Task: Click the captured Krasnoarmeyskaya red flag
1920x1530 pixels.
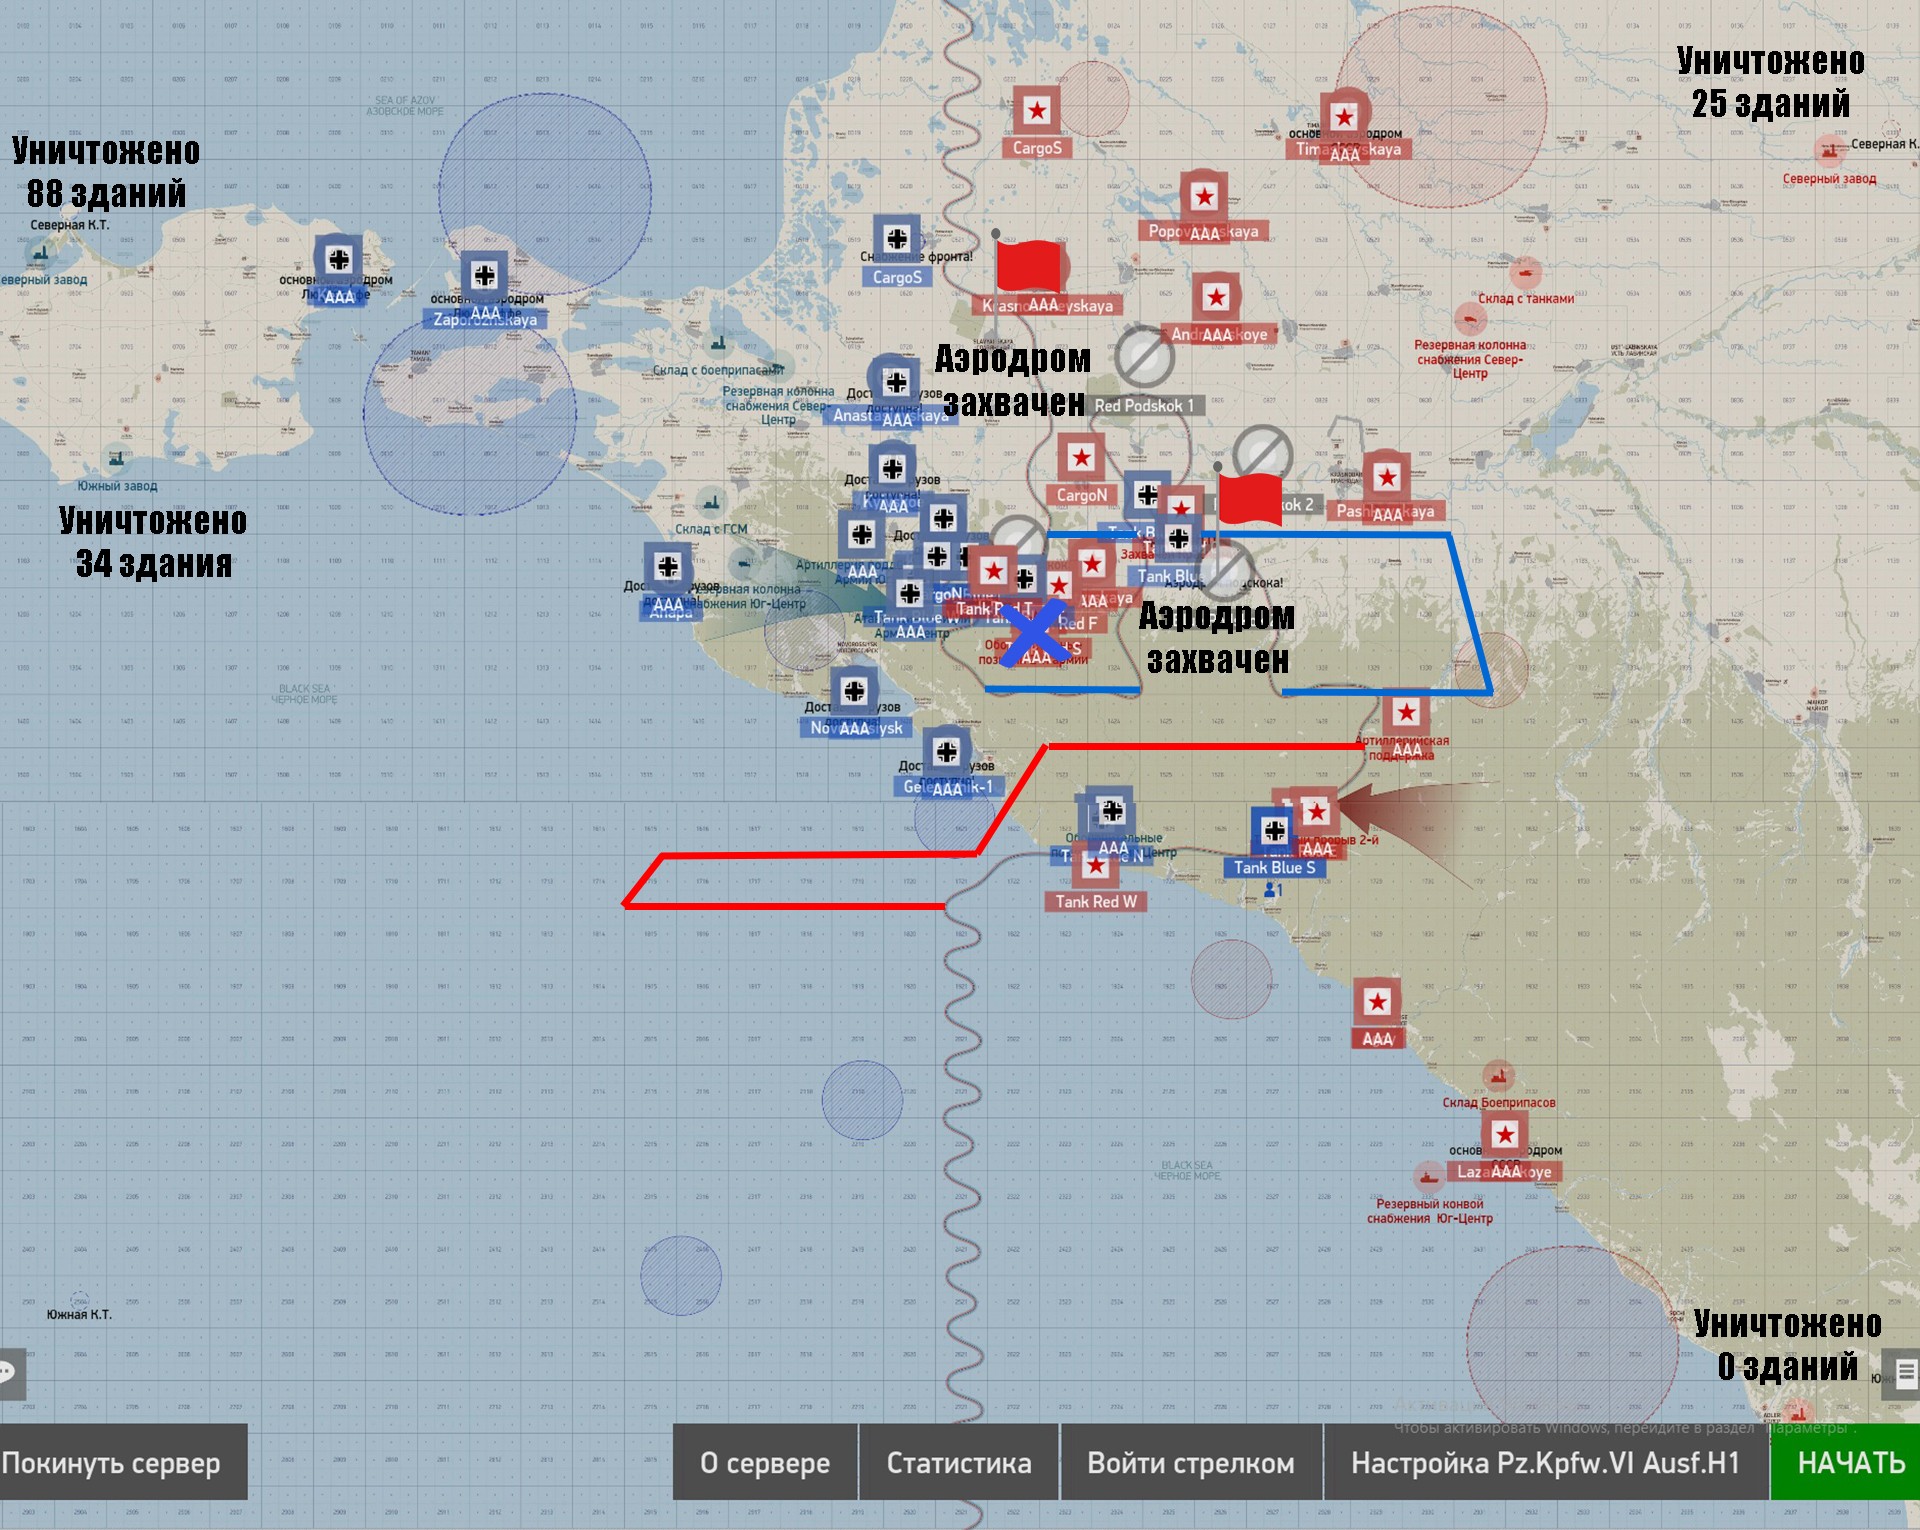Action: click(x=1030, y=265)
